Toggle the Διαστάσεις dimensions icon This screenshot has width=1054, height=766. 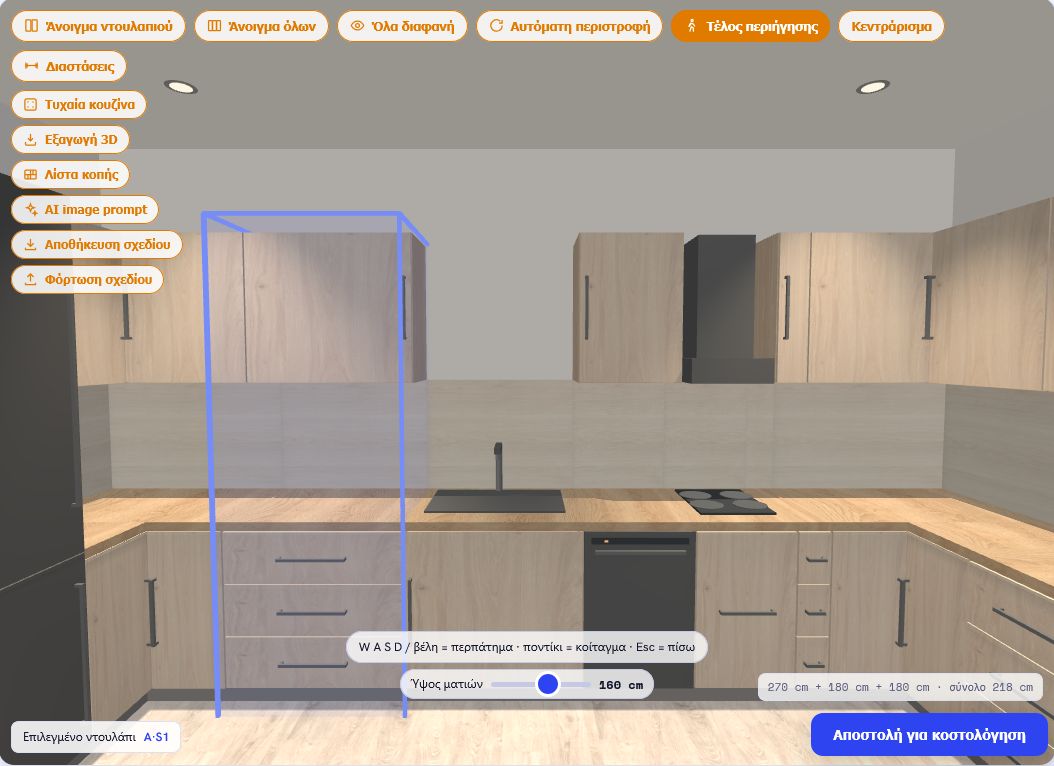point(31,66)
